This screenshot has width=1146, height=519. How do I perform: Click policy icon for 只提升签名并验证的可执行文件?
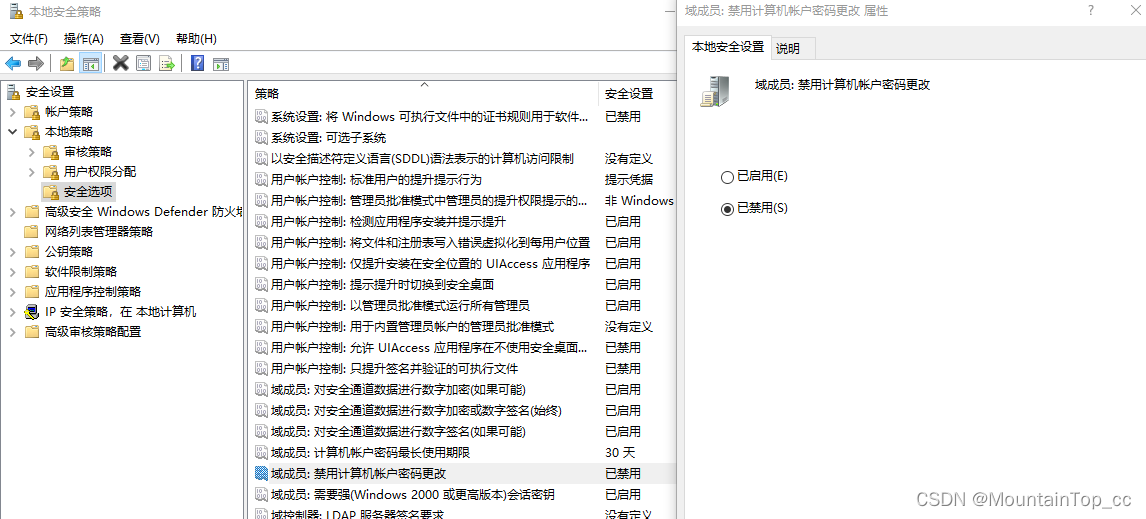(x=262, y=368)
